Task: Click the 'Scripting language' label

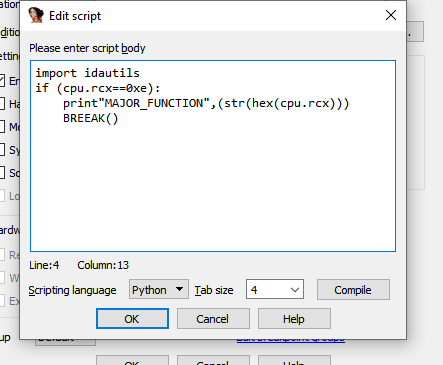Action: point(72,290)
